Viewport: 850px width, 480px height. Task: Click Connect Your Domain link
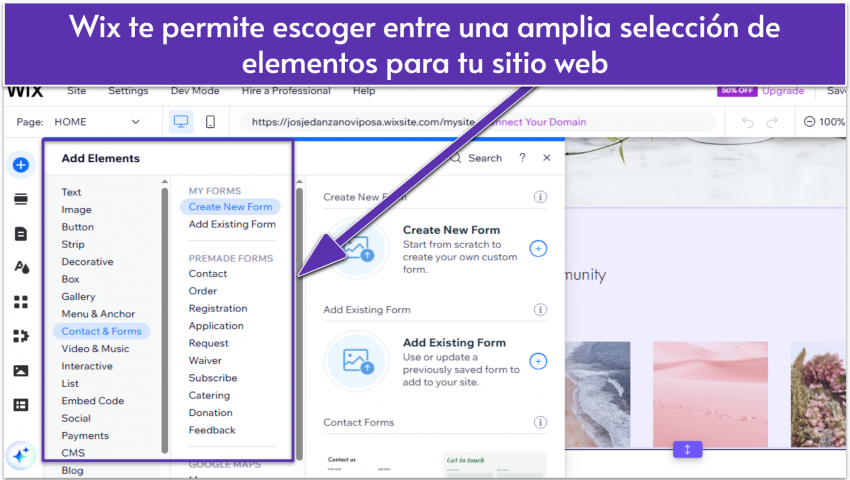click(534, 121)
